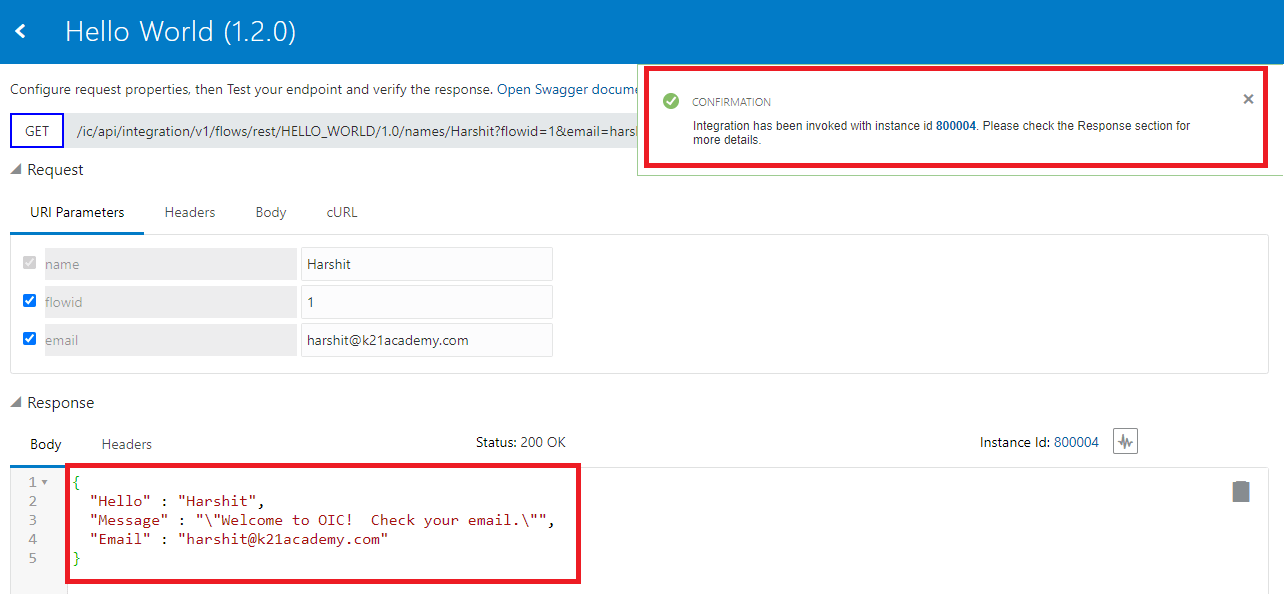Switch to the response Headers tab
Viewport: 1284px width, 594px height.
point(127,444)
